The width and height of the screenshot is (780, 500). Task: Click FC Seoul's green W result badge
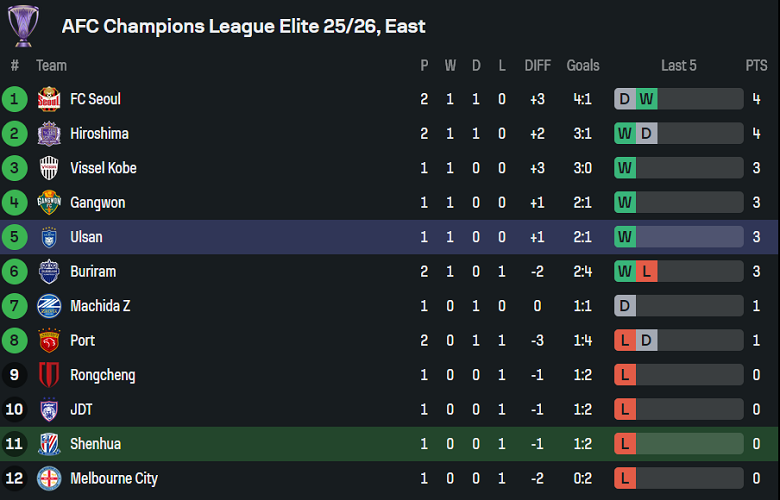click(x=647, y=99)
